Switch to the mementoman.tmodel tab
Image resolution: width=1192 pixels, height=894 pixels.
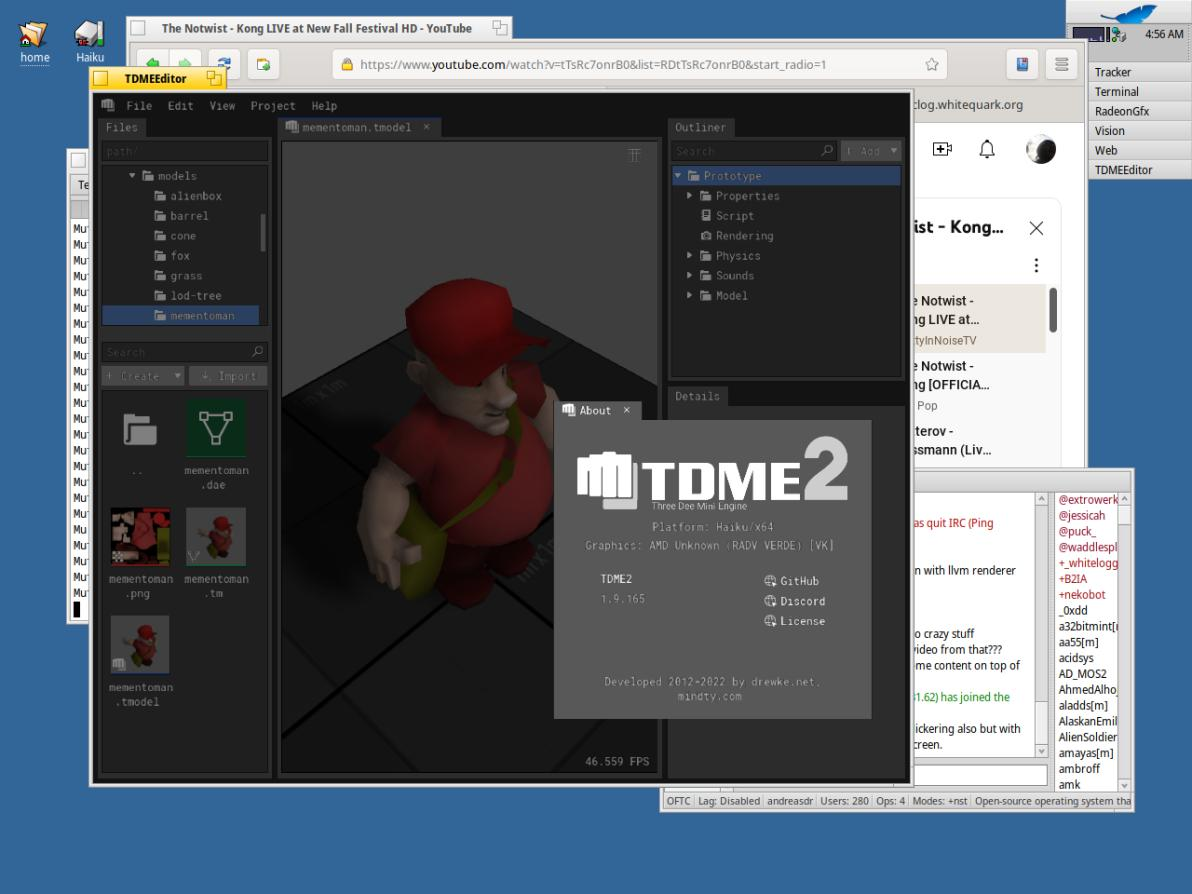(356, 128)
